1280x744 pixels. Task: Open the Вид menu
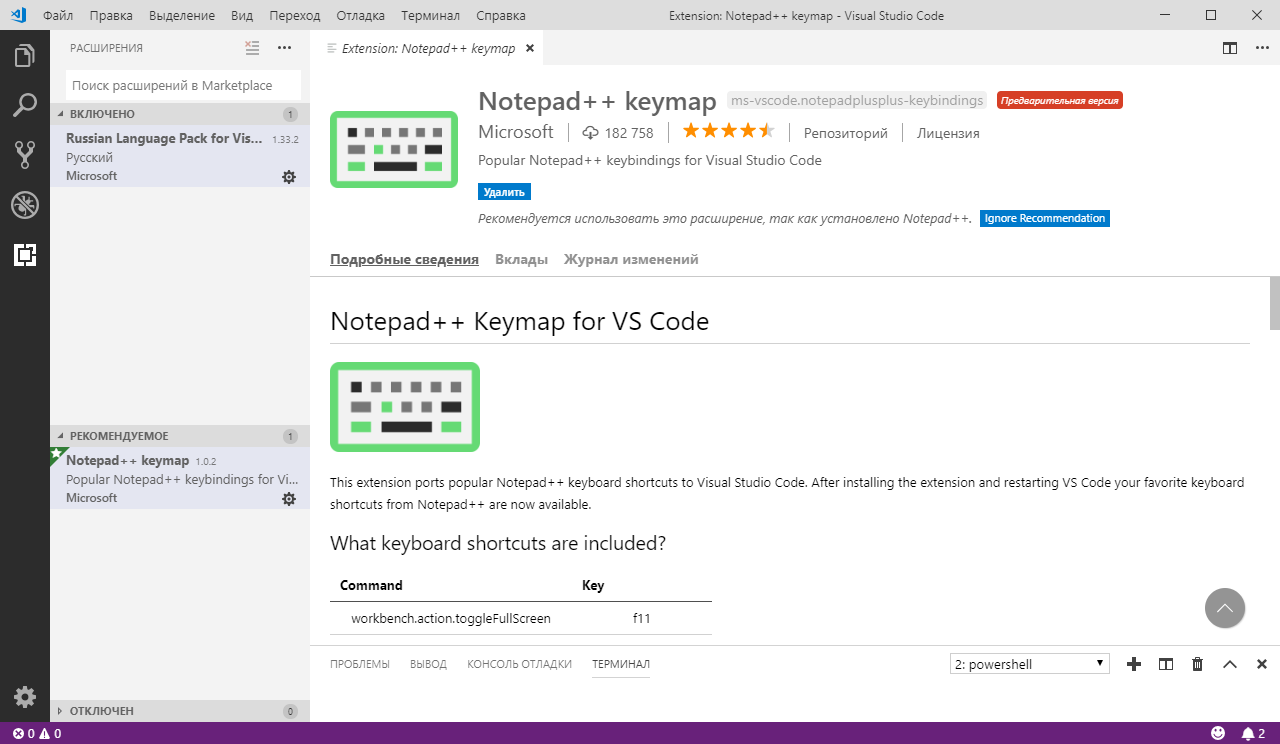pyautogui.click(x=242, y=15)
